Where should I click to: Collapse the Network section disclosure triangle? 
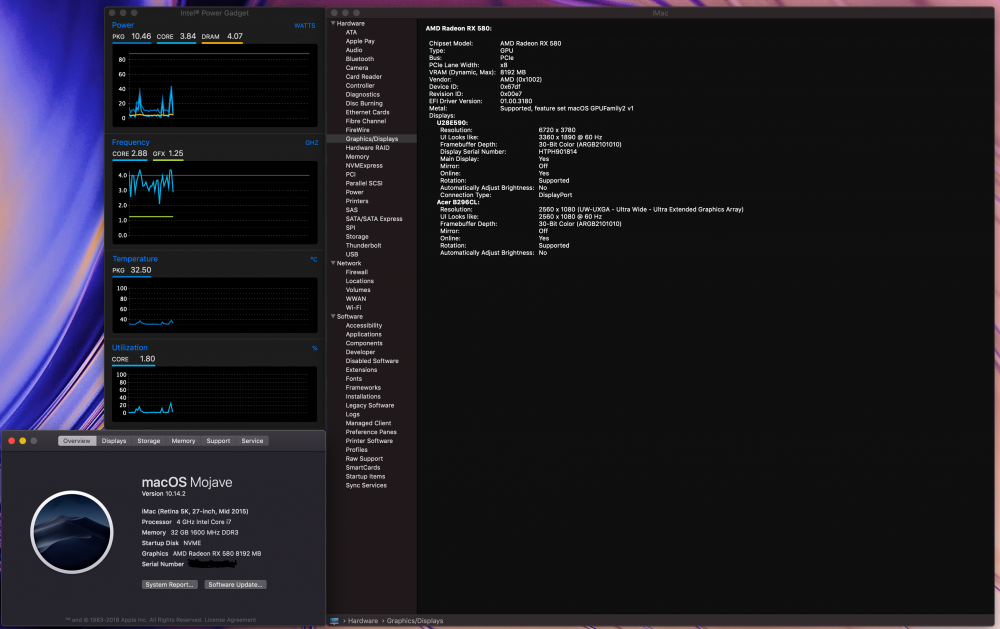click(x=333, y=263)
